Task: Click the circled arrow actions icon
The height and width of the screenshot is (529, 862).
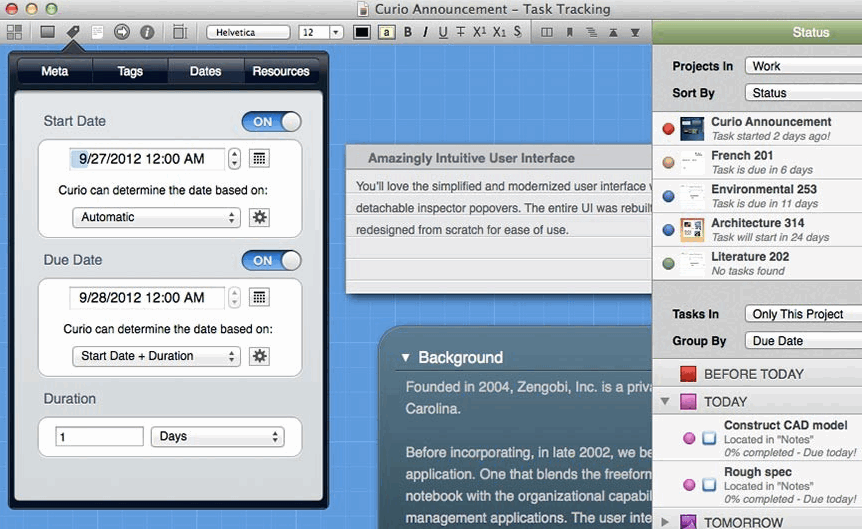Action: pos(121,32)
